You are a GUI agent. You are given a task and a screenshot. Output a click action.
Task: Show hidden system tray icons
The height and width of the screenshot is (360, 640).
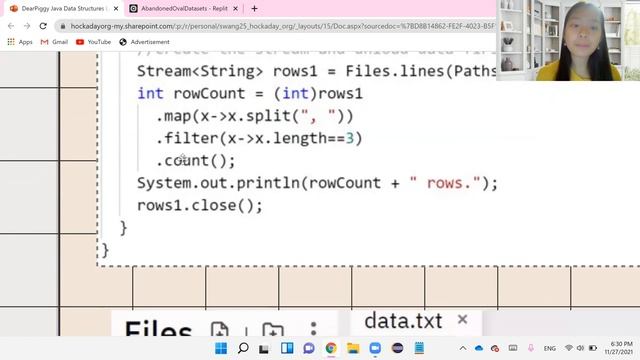pos(462,348)
